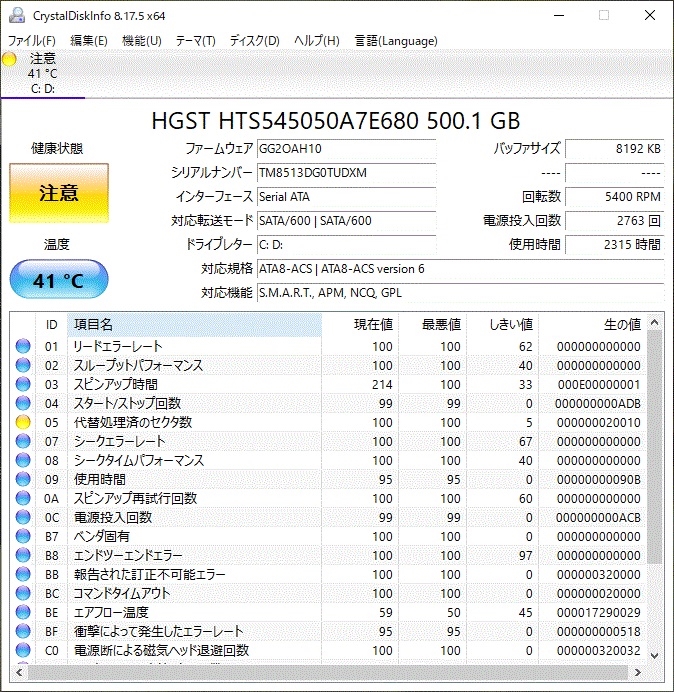The image size is (674, 692).
Task: Click the serial number field TM8513DG0TUDXM
Action: [346, 173]
